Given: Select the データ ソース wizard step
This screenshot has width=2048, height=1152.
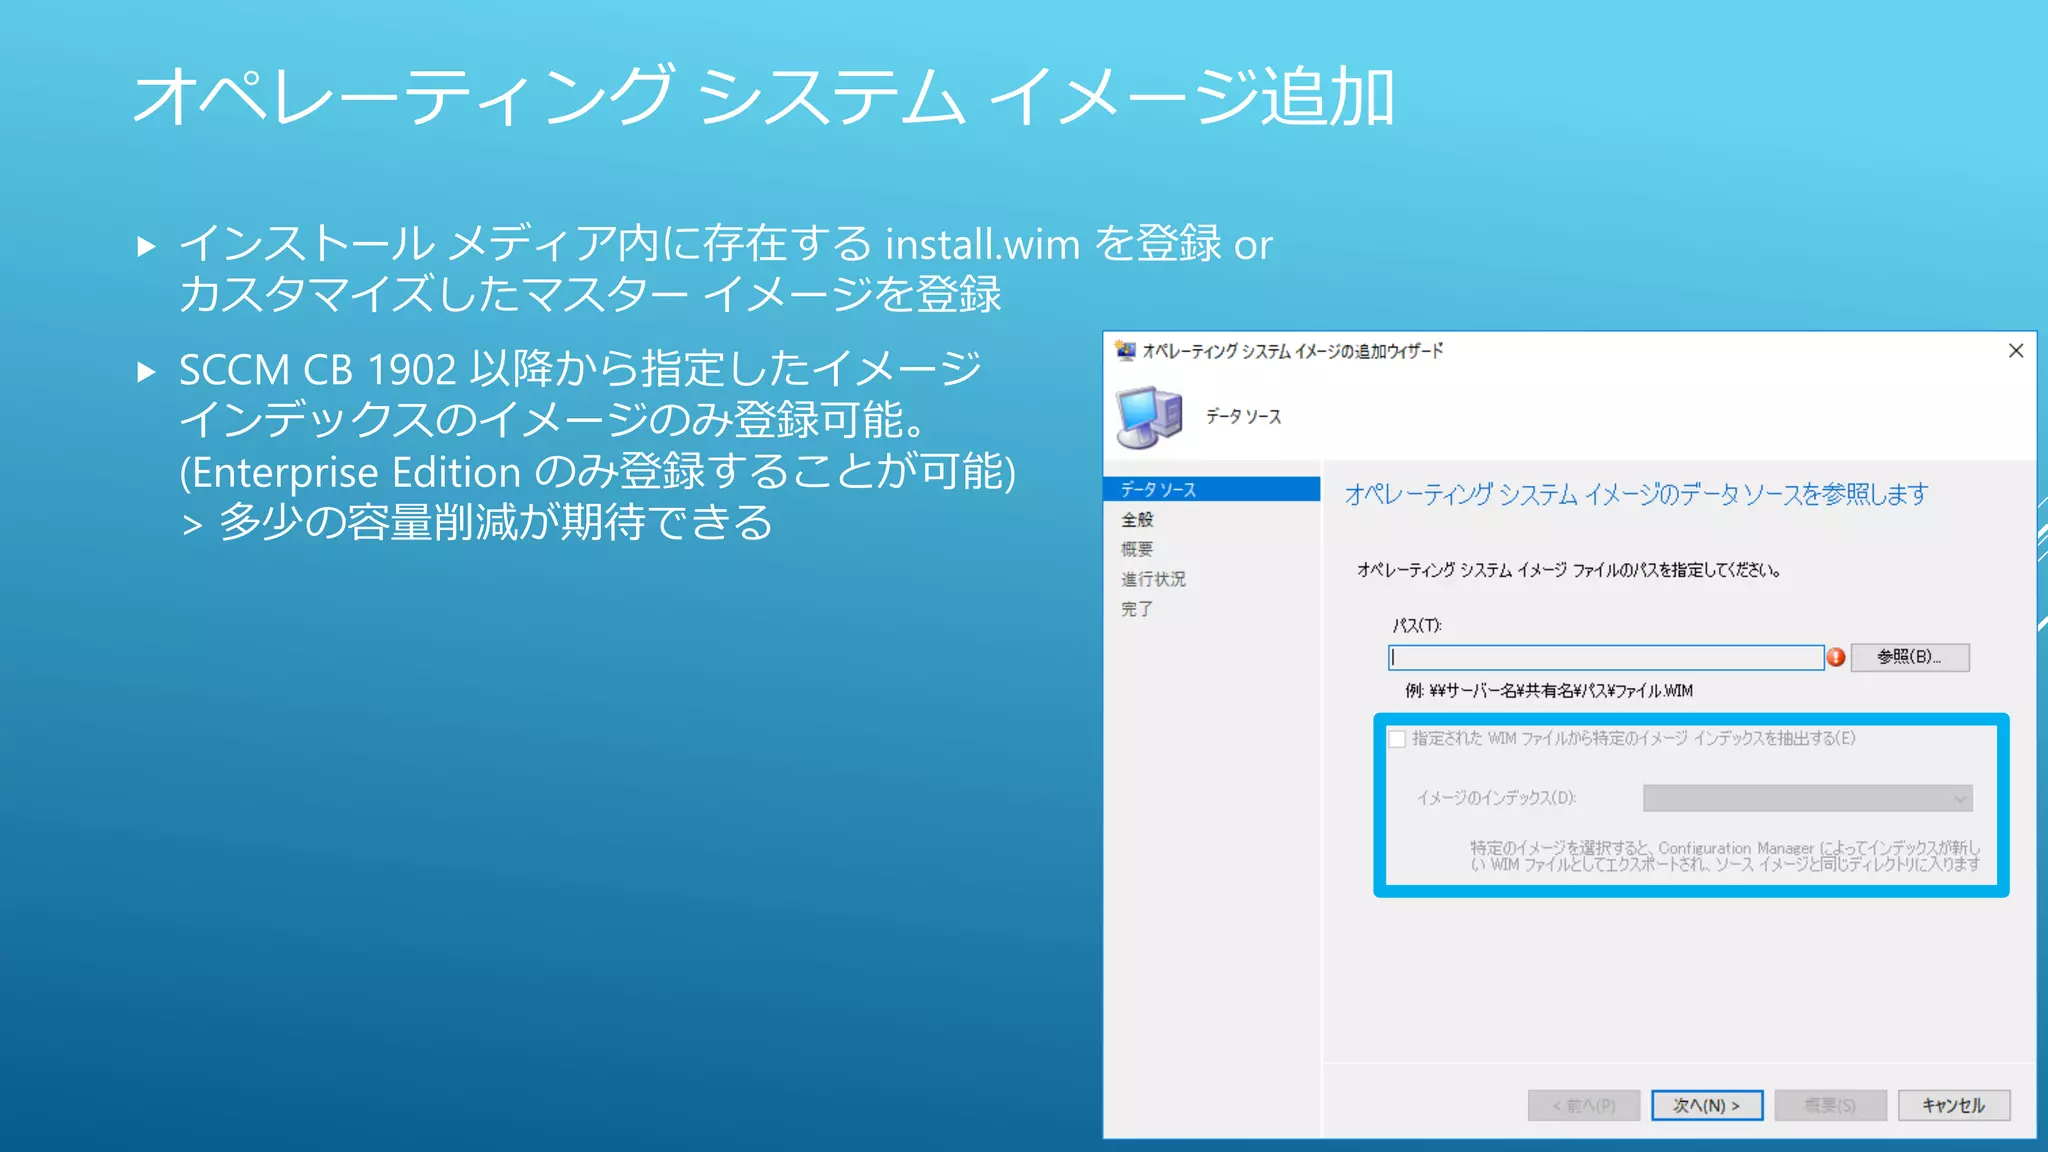Looking at the screenshot, I should pos(1211,489).
